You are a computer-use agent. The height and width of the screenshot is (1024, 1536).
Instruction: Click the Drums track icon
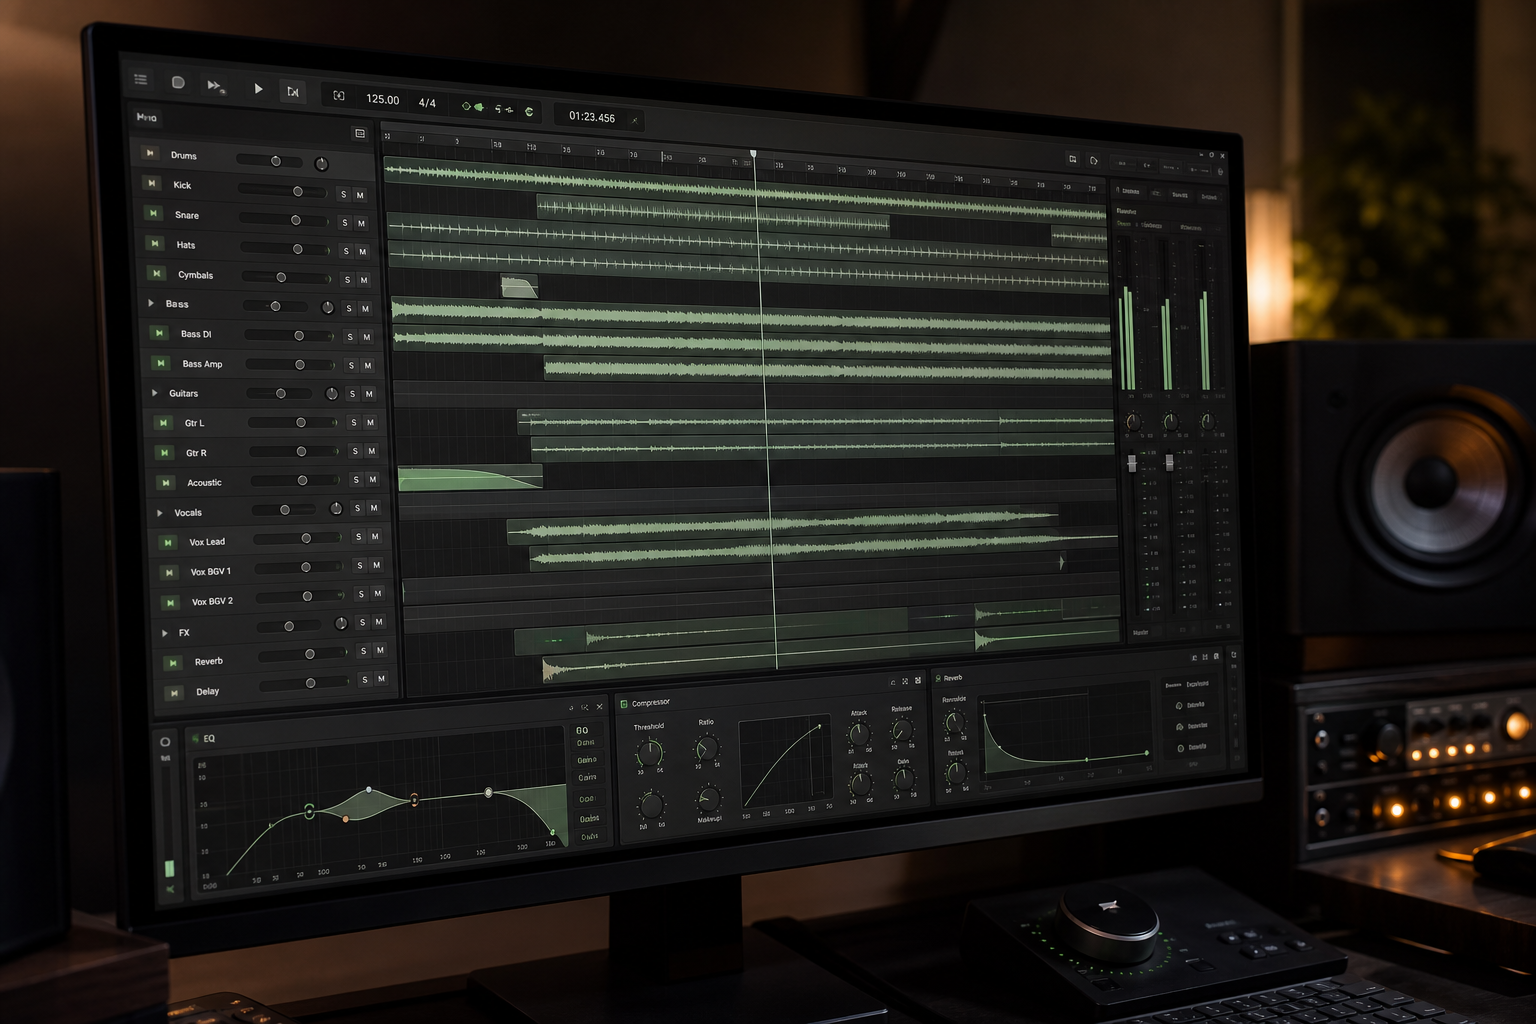pyautogui.click(x=149, y=153)
